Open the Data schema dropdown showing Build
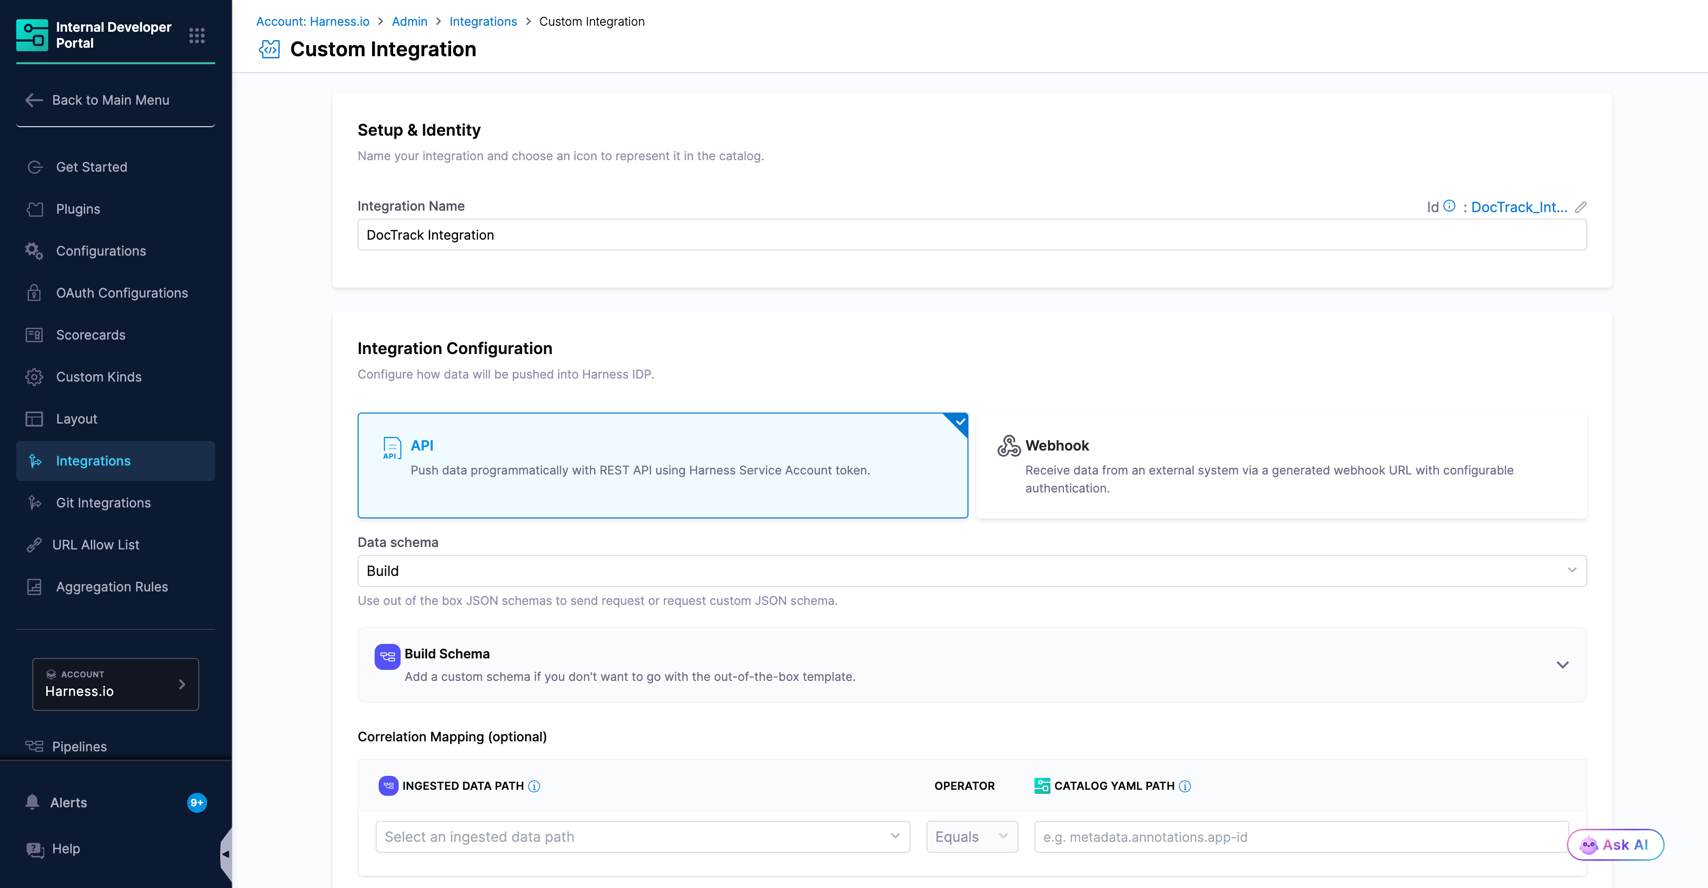Image resolution: width=1708 pixels, height=888 pixels. point(972,571)
